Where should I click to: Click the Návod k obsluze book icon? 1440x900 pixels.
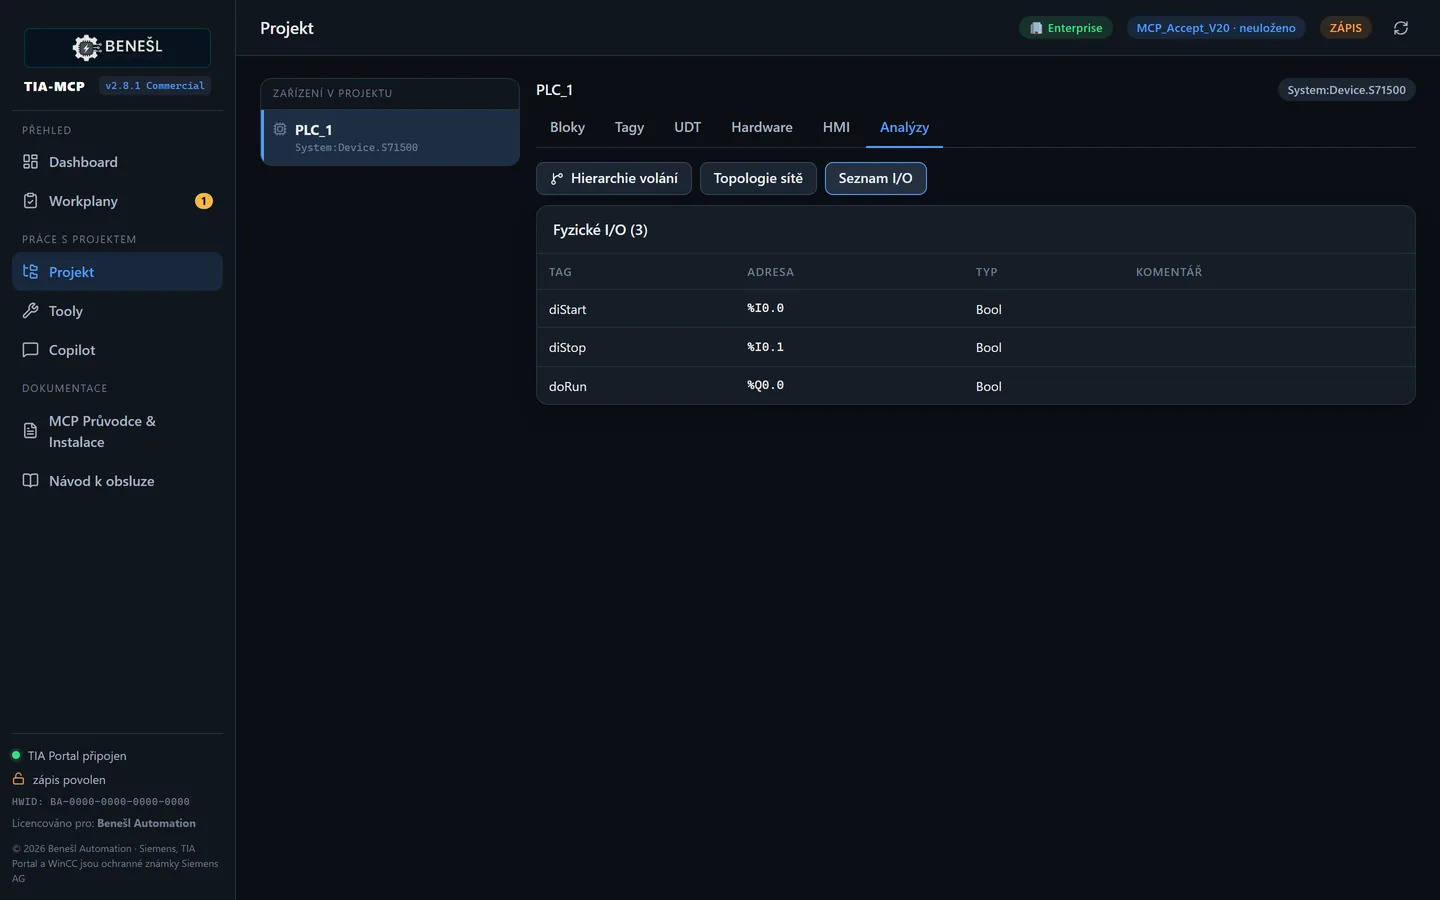tap(30, 481)
